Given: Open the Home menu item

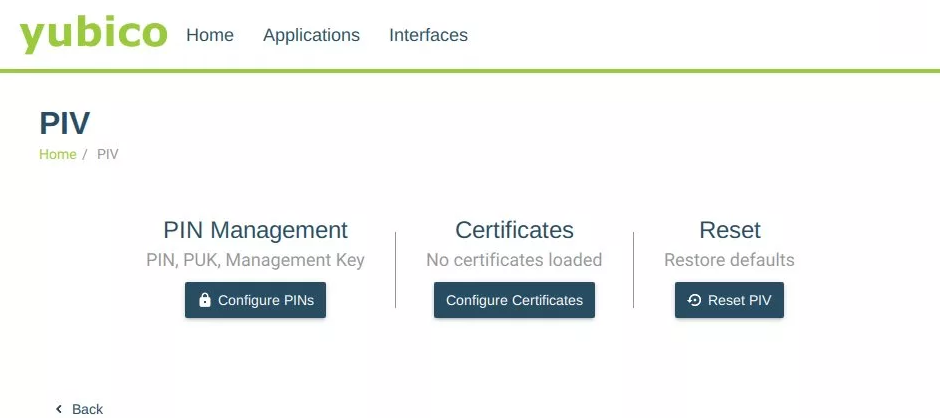Looking at the screenshot, I should [x=210, y=35].
